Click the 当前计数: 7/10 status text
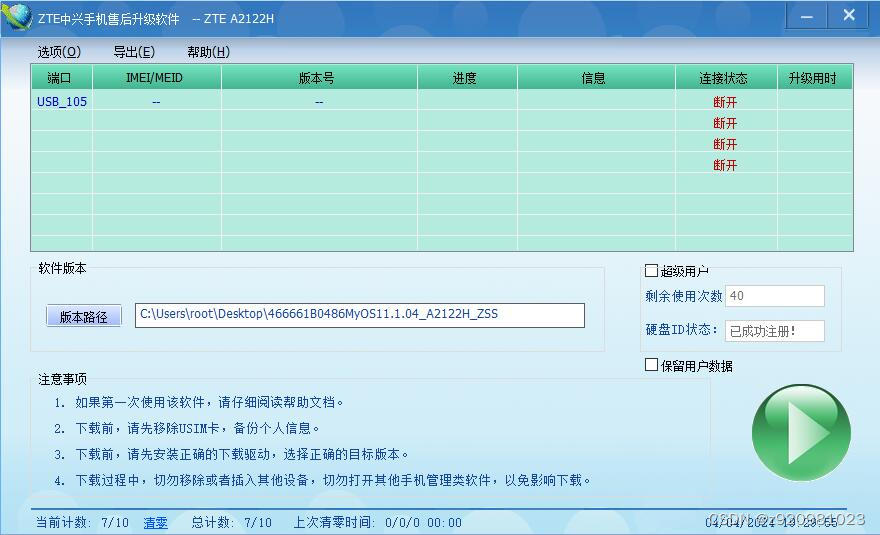Screen dimensions: 880x535 pos(82,523)
